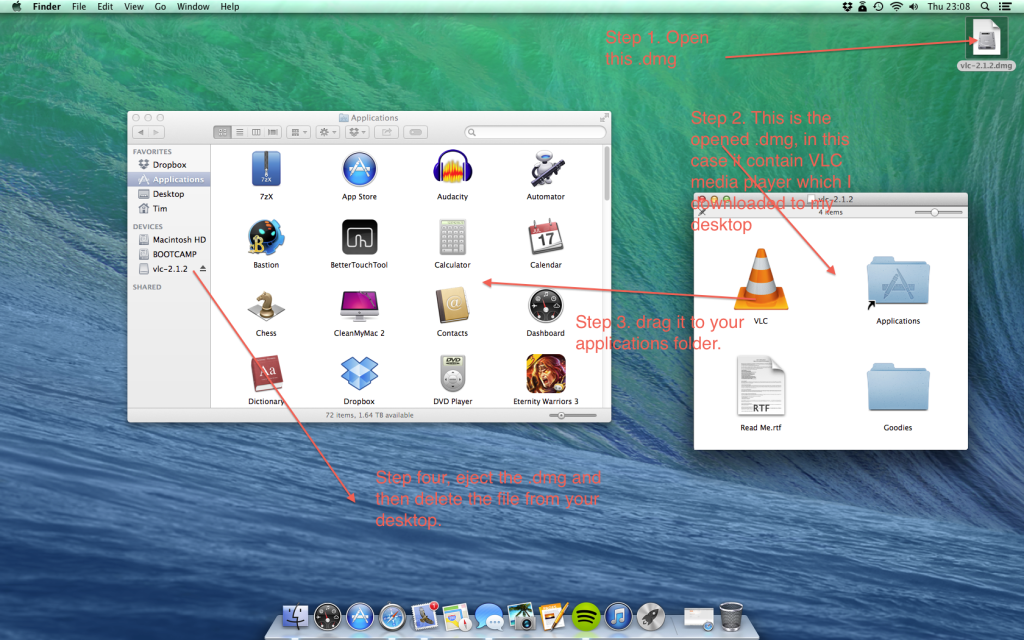Select the Chess app icon
This screenshot has height=640, width=1024.
coord(266,306)
